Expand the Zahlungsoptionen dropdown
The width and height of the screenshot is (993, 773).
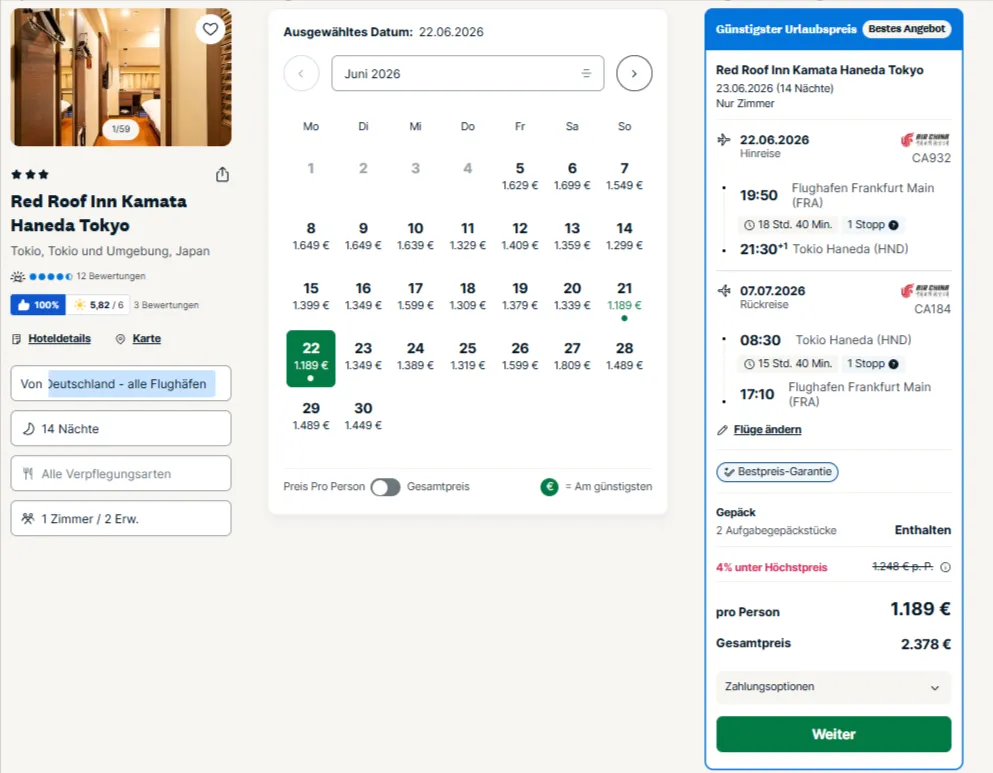point(833,688)
